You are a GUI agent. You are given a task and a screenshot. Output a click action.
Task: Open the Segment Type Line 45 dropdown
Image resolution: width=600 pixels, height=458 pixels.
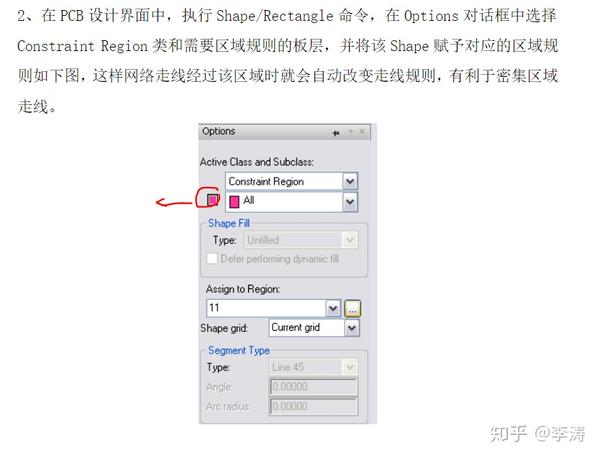tap(350, 367)
